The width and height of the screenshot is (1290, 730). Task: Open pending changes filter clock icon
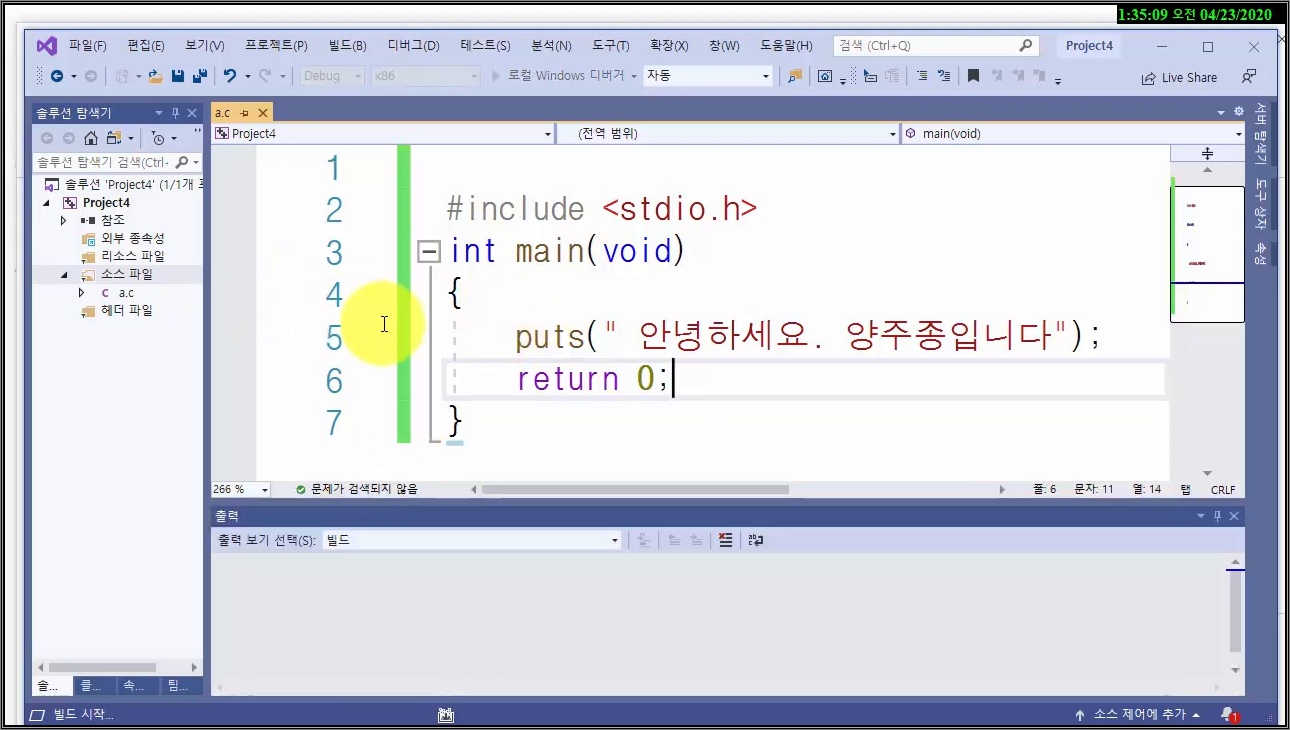[x=158, y=138]
